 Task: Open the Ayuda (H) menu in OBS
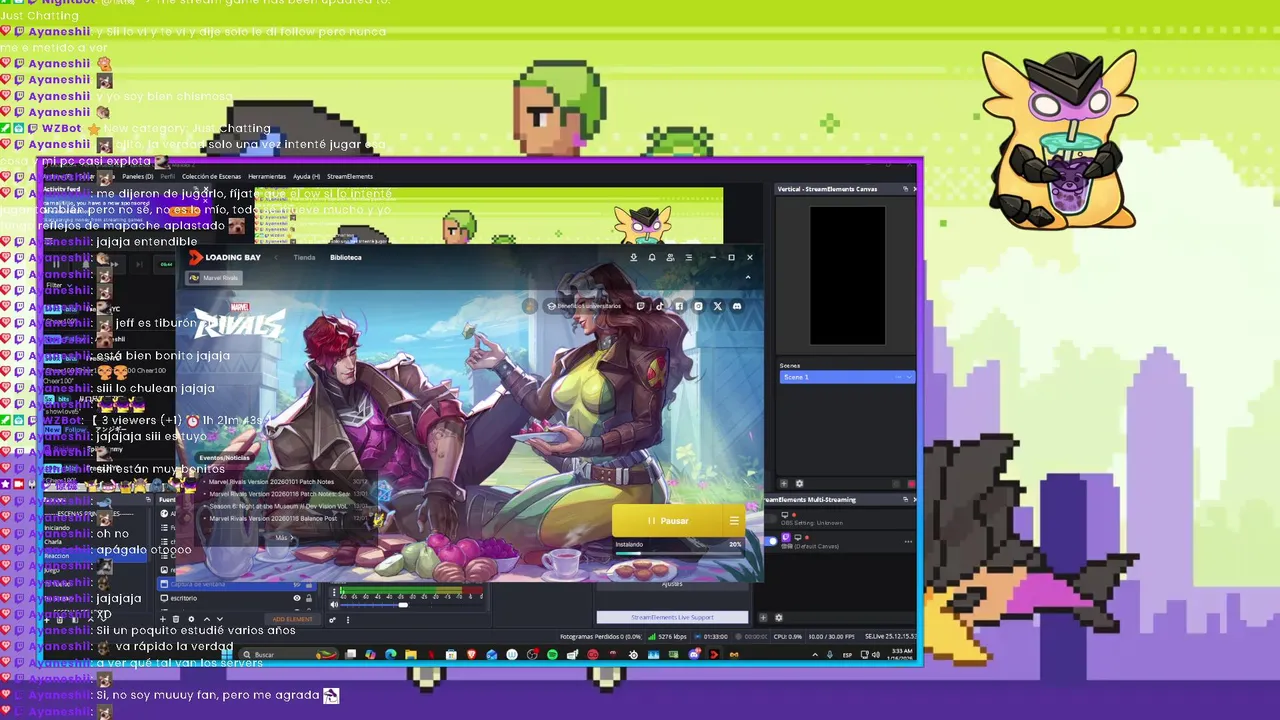click(x=306, y=176)
